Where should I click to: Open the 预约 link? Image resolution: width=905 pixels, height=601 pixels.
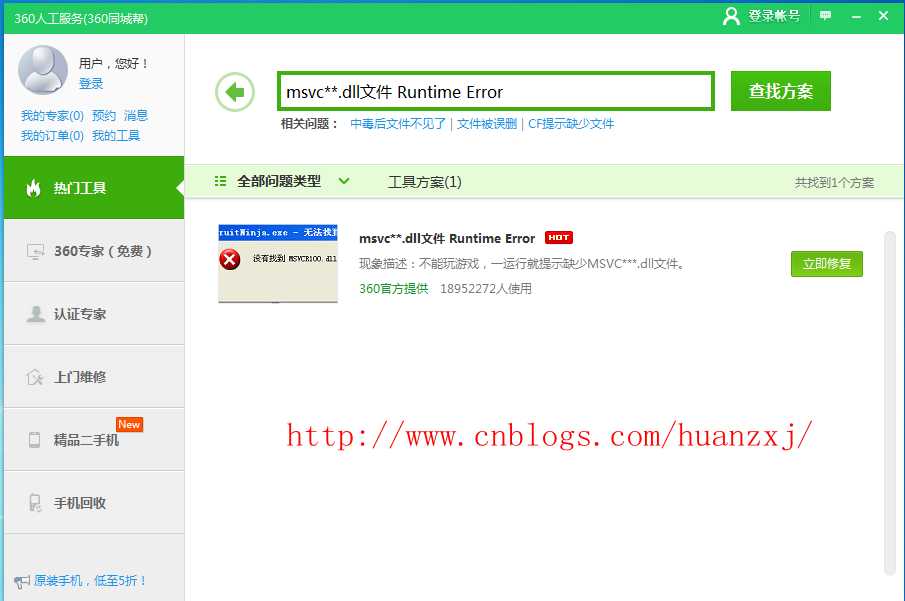click(x=104, y=115)
